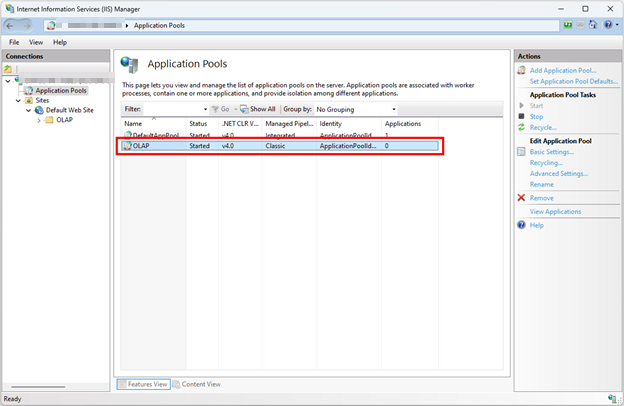This screenshot has width=624, height=406.
Task: Click the Started status cell of OLAP
Action: click(199, 146)
